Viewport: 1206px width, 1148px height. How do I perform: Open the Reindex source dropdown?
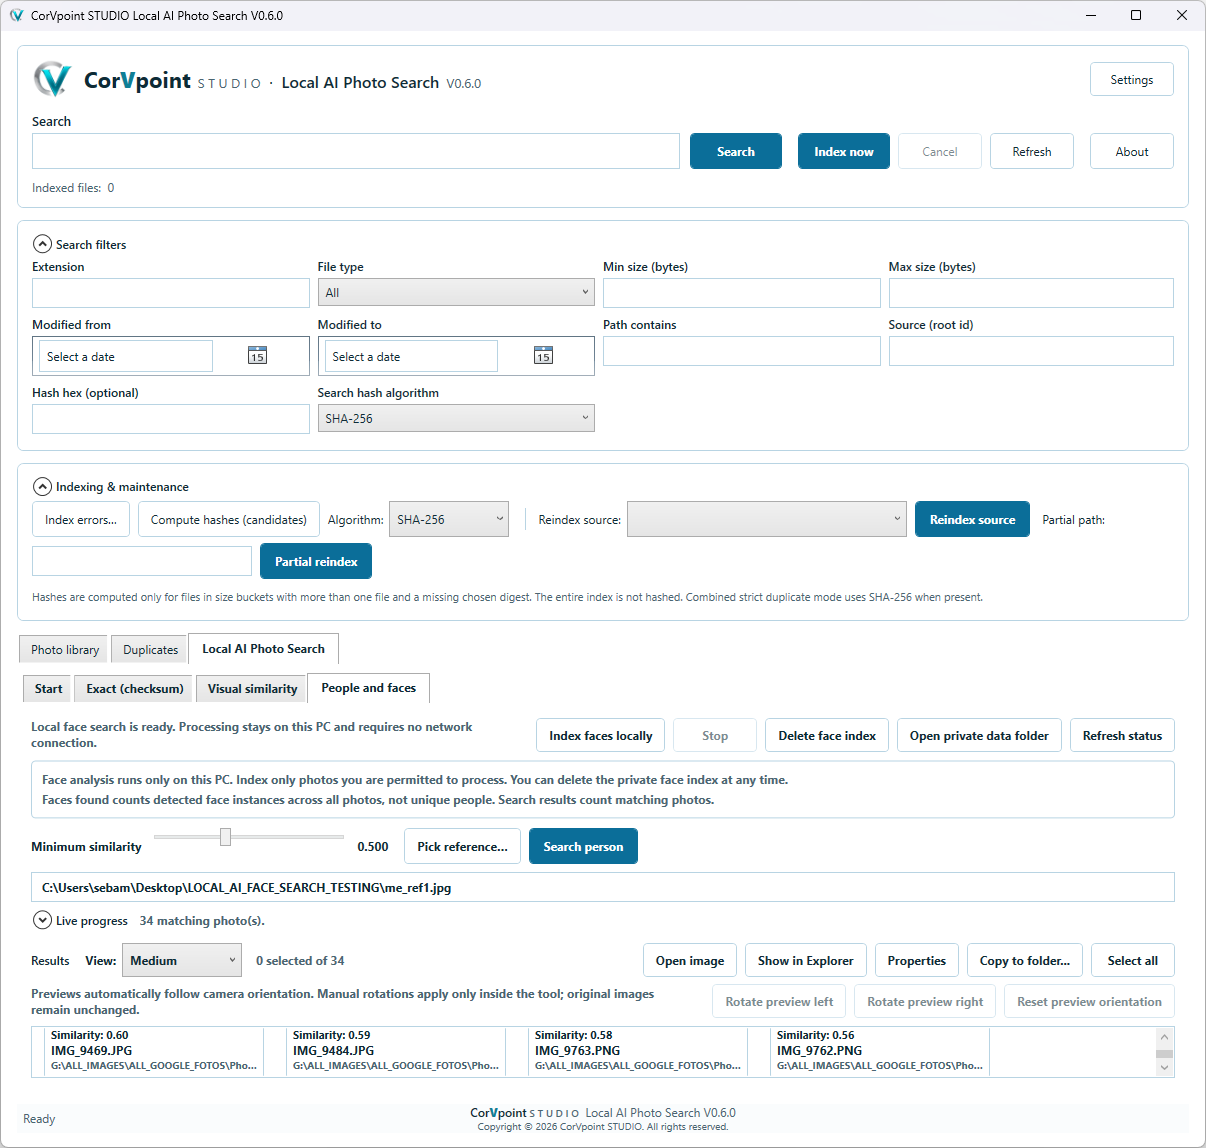[767, 519]
